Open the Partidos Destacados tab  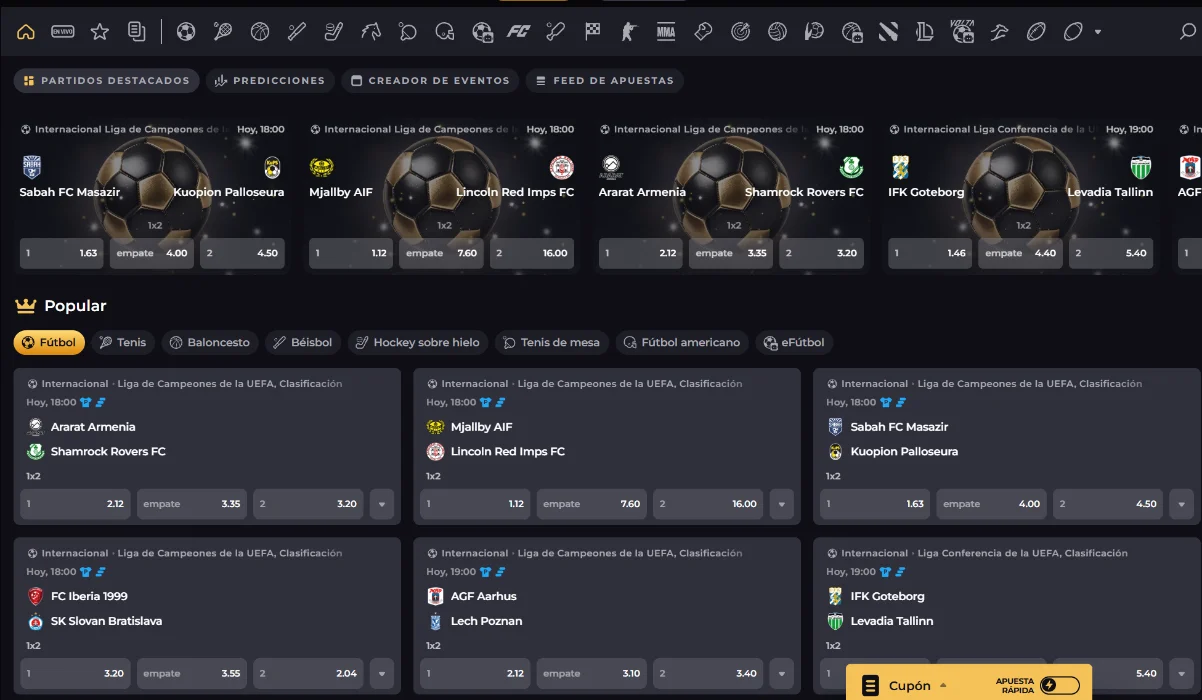coord(107,80)
